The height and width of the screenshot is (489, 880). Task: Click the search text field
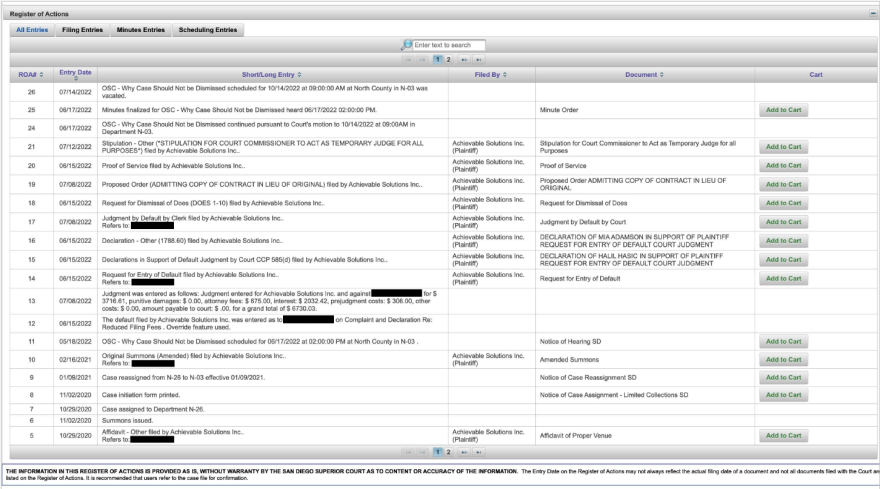coord(448,45)
